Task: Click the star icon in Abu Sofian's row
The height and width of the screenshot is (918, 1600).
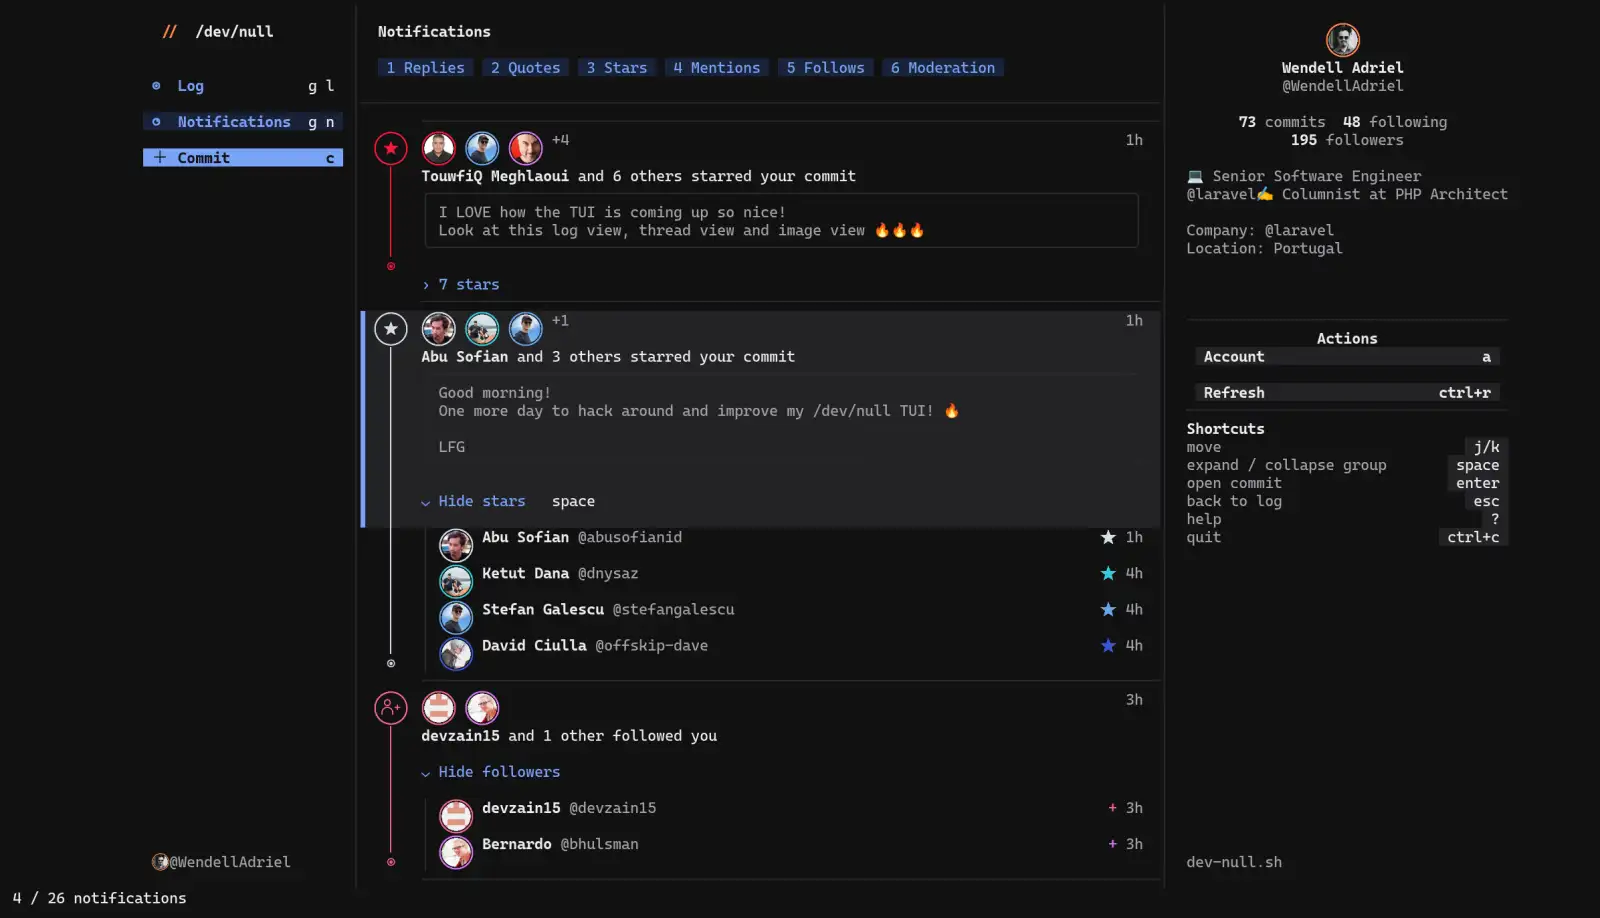Action: 1108,538
